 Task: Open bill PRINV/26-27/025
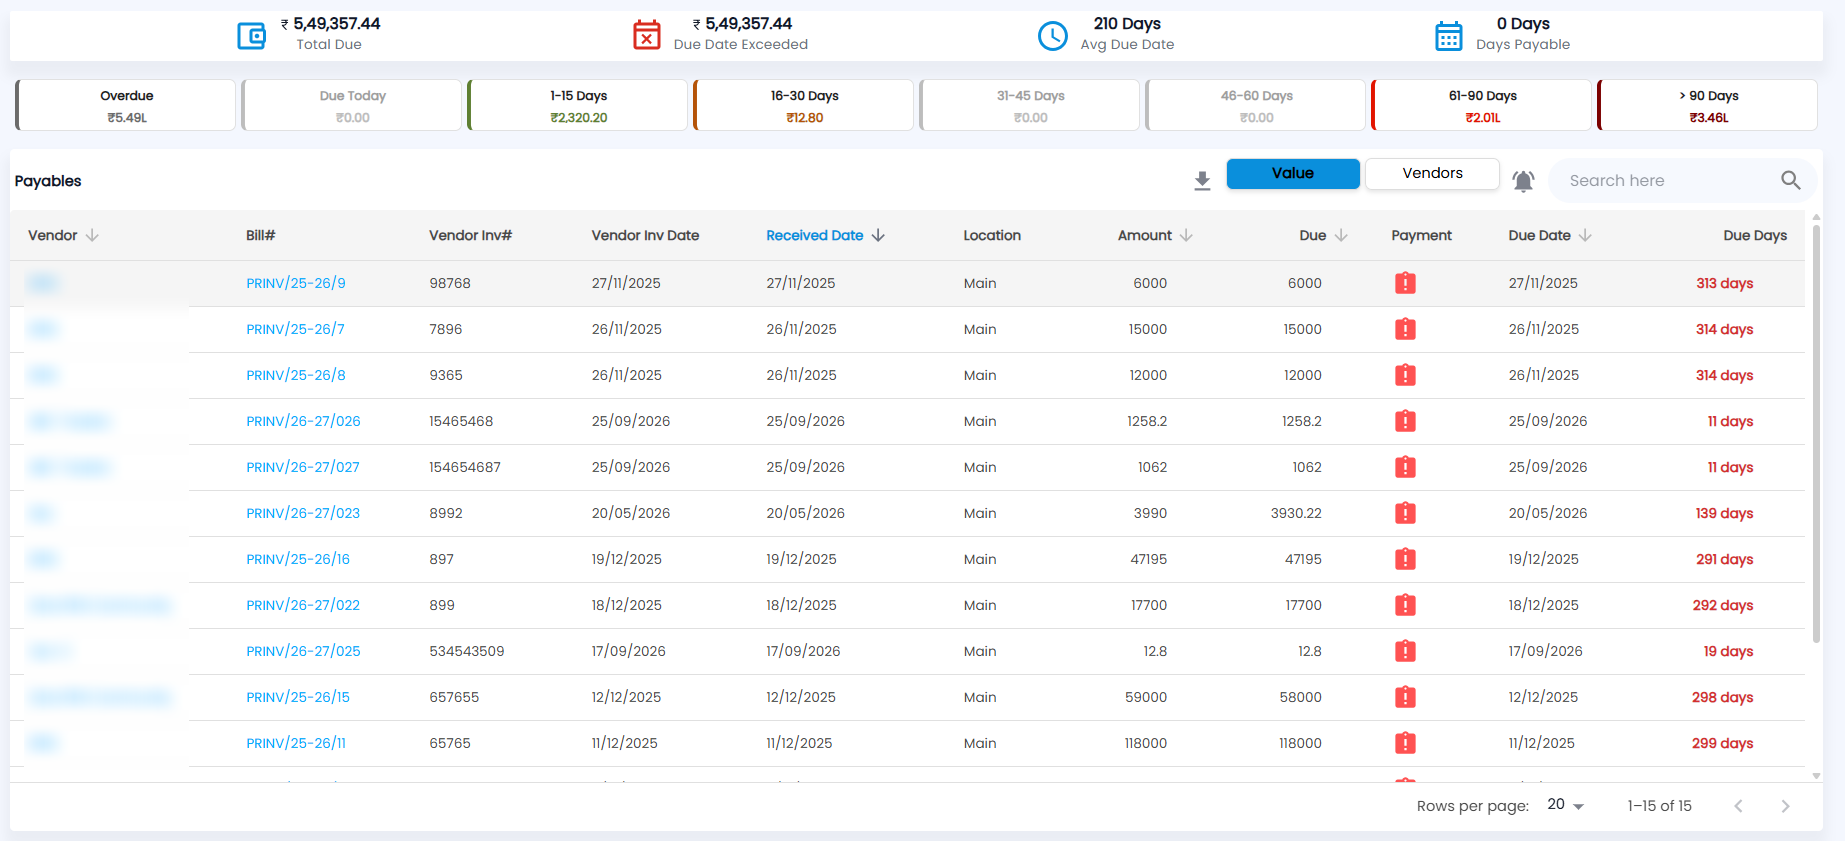[303, 651]
